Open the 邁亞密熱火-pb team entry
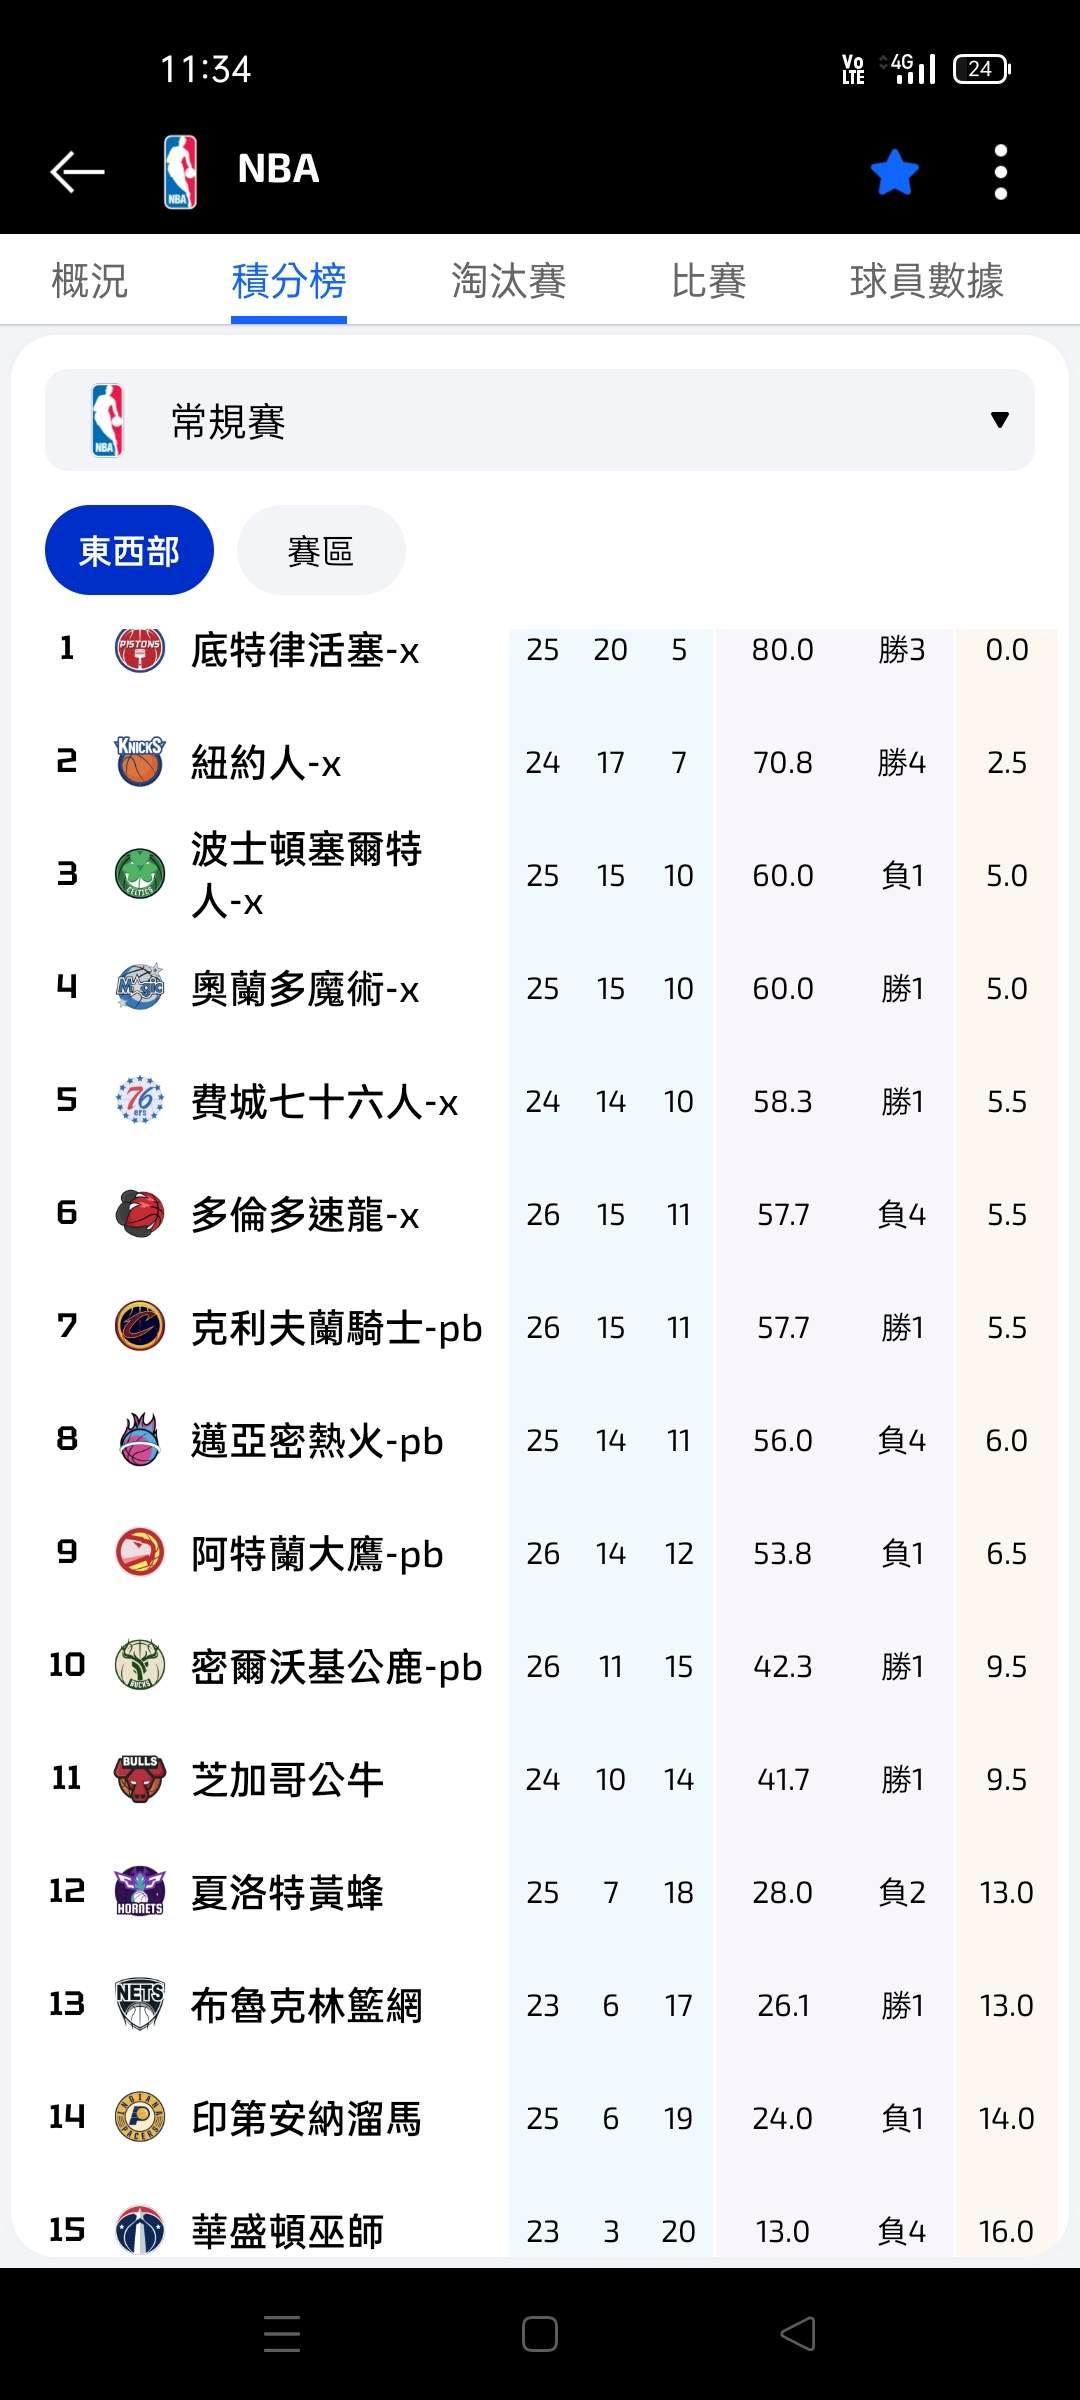 316,1441
